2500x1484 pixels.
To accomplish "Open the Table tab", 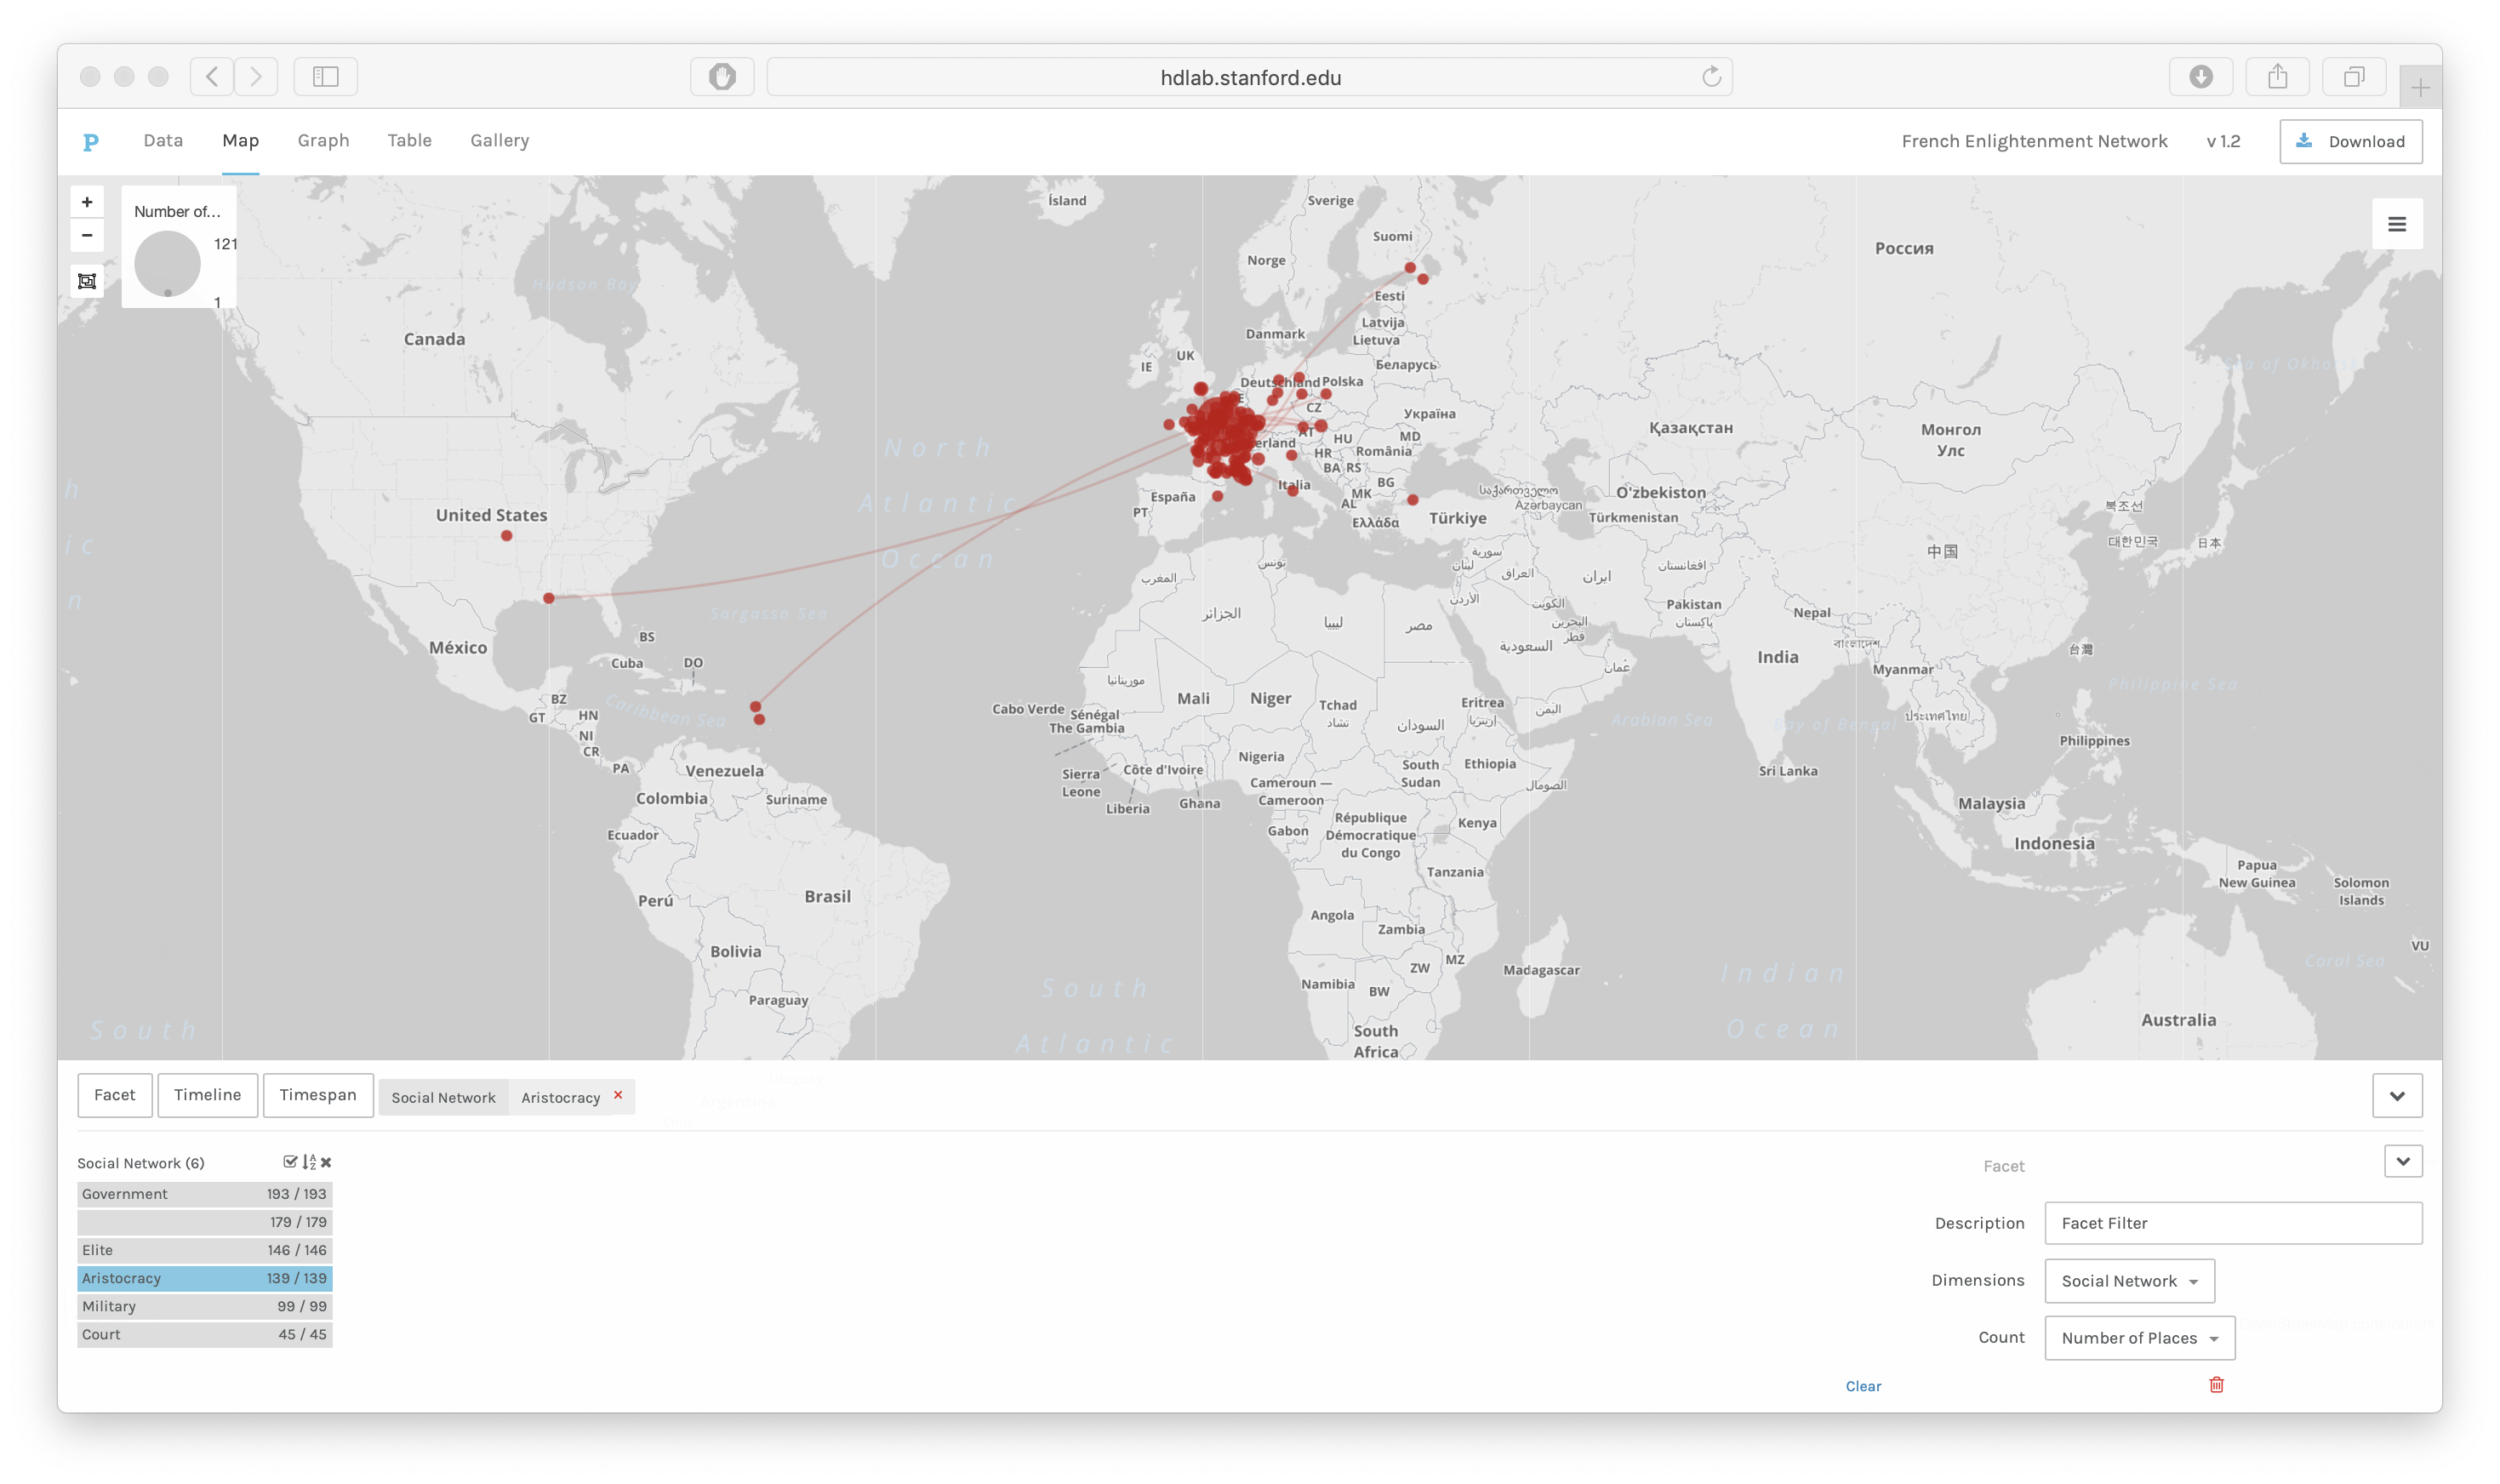I will pos(410,140).
